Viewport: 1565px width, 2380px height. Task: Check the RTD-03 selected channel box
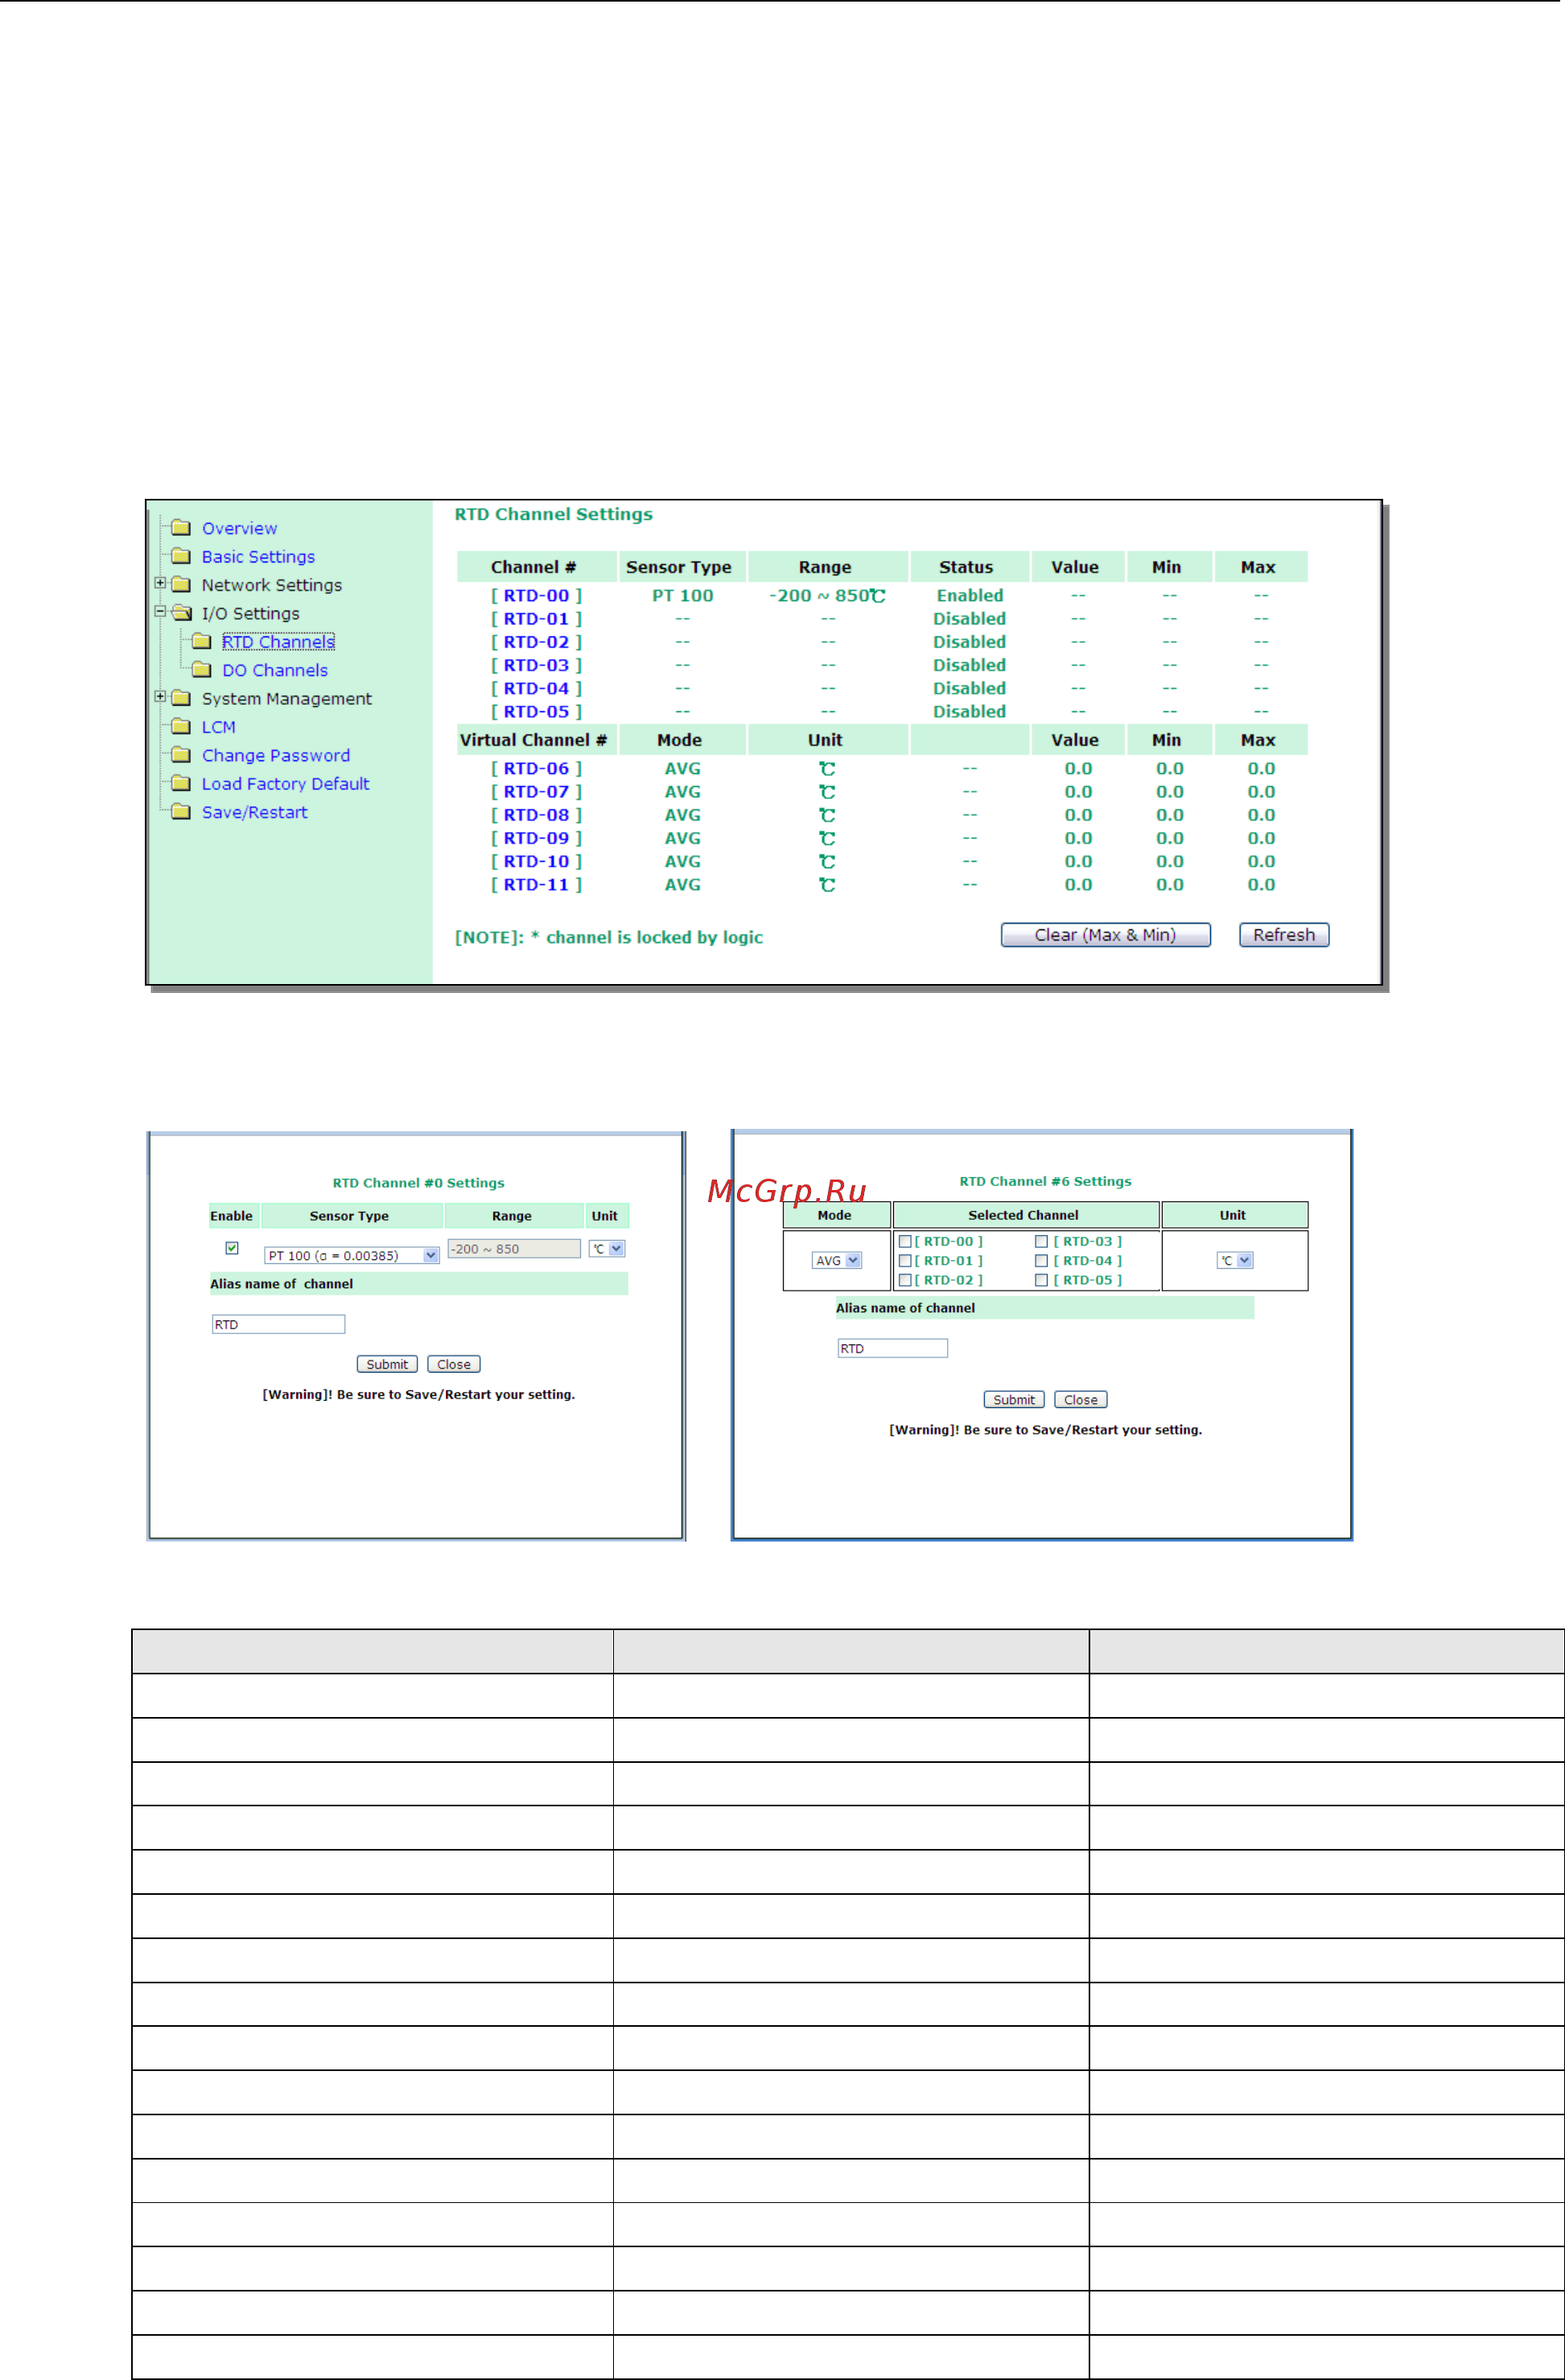(1041, 1241)
